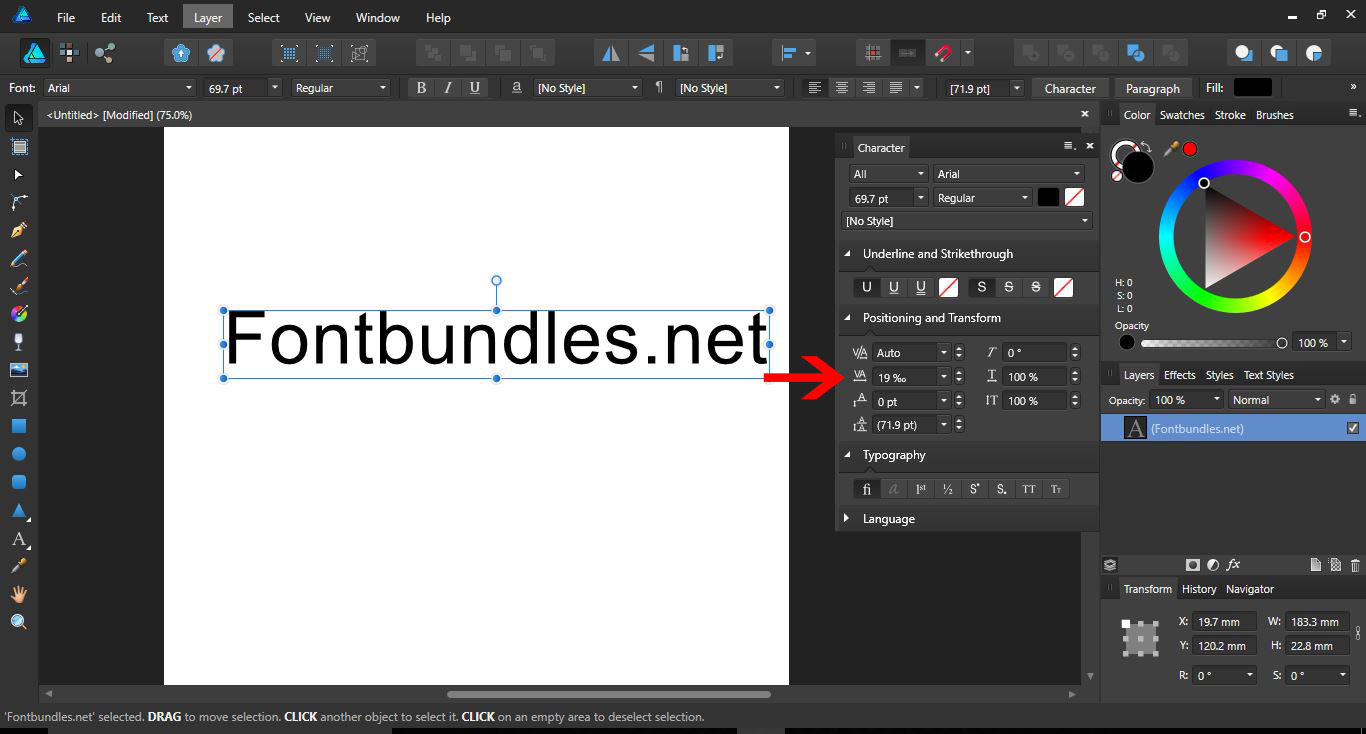Open layer effects via the fx icon
Viewport: 1366px width, 734px height.
coord(1233,564)
